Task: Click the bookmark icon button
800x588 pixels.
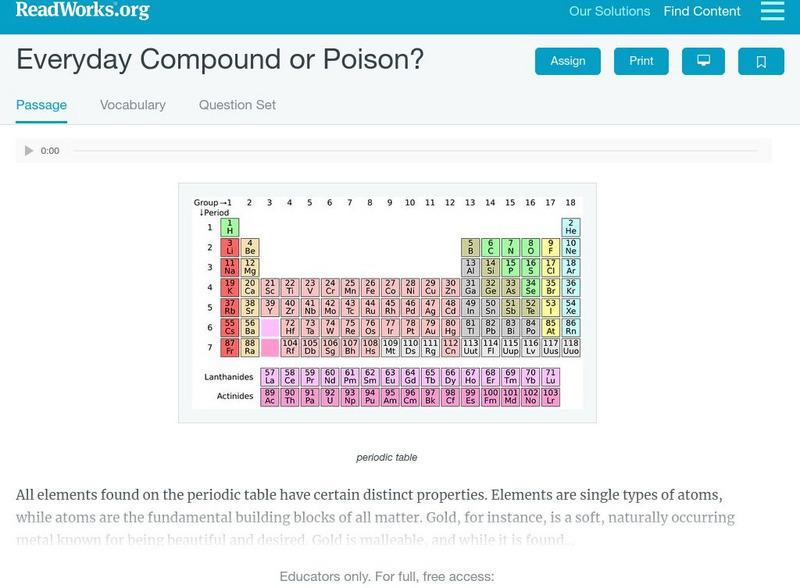Action: [x=761, y=61]
